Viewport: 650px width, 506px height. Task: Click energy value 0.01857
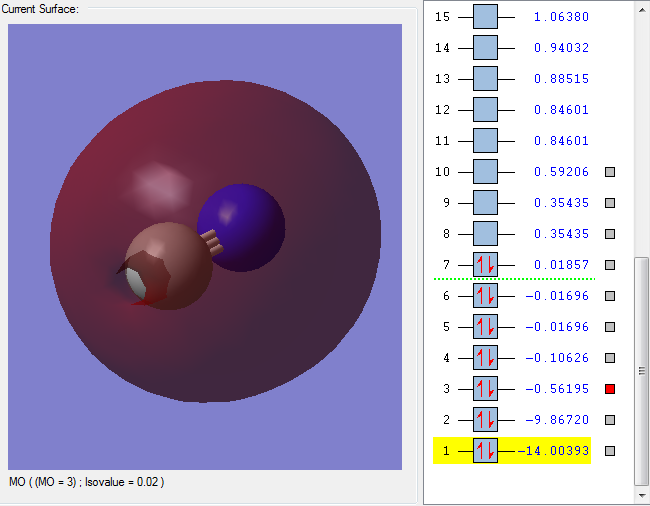click(x=561, y=265)
